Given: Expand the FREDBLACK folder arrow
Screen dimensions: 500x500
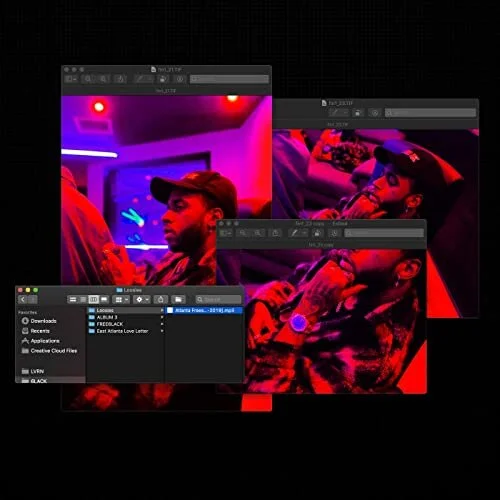Looking at the screenshot, I should pyautogui.click(x=162, y=324).
